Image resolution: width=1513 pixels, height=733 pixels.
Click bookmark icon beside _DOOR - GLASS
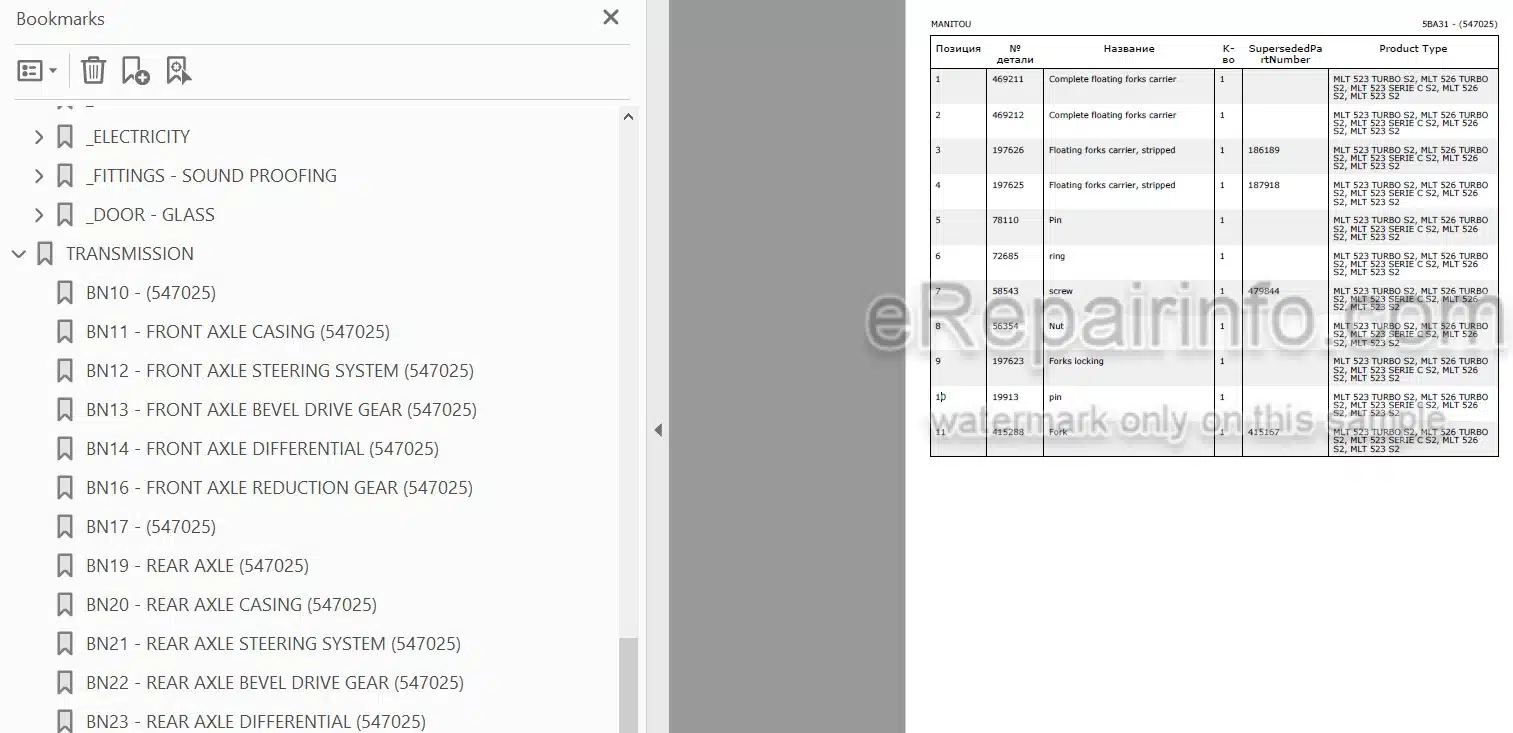(65, 215)
